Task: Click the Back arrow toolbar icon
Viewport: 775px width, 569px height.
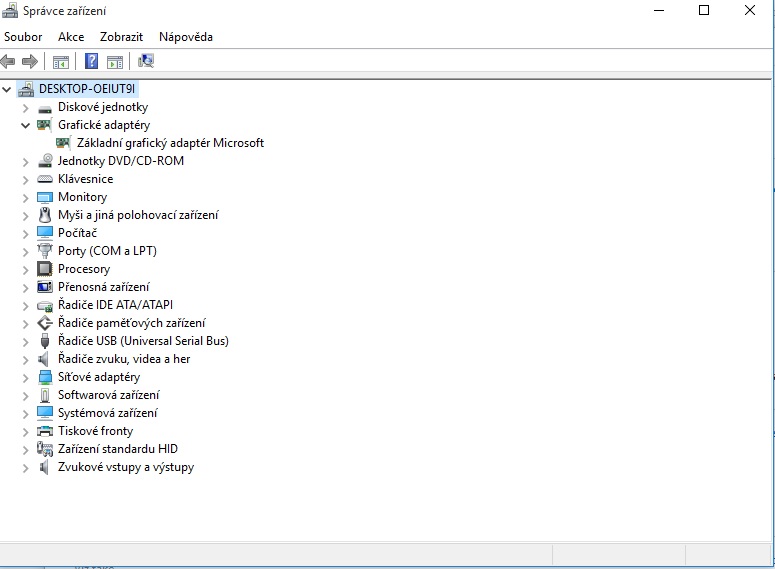Action: point(8,61)
